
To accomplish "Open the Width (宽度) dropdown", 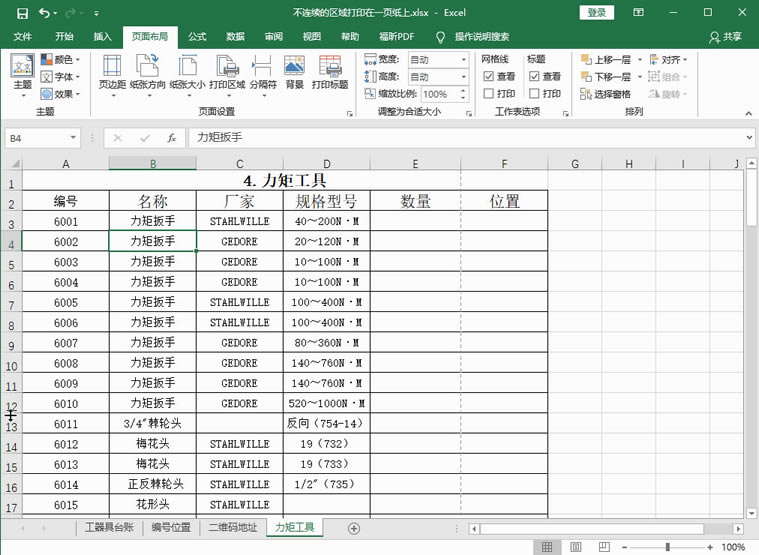I will pos(463,60).
